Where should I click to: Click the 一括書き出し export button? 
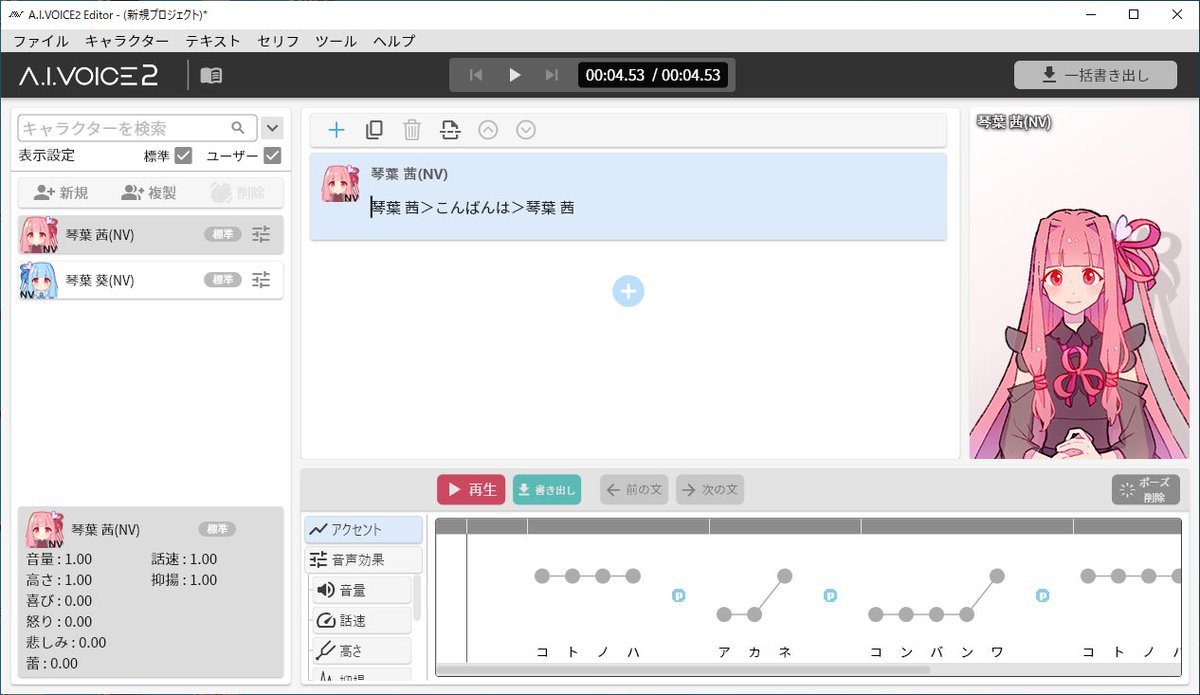(1095, 75)
